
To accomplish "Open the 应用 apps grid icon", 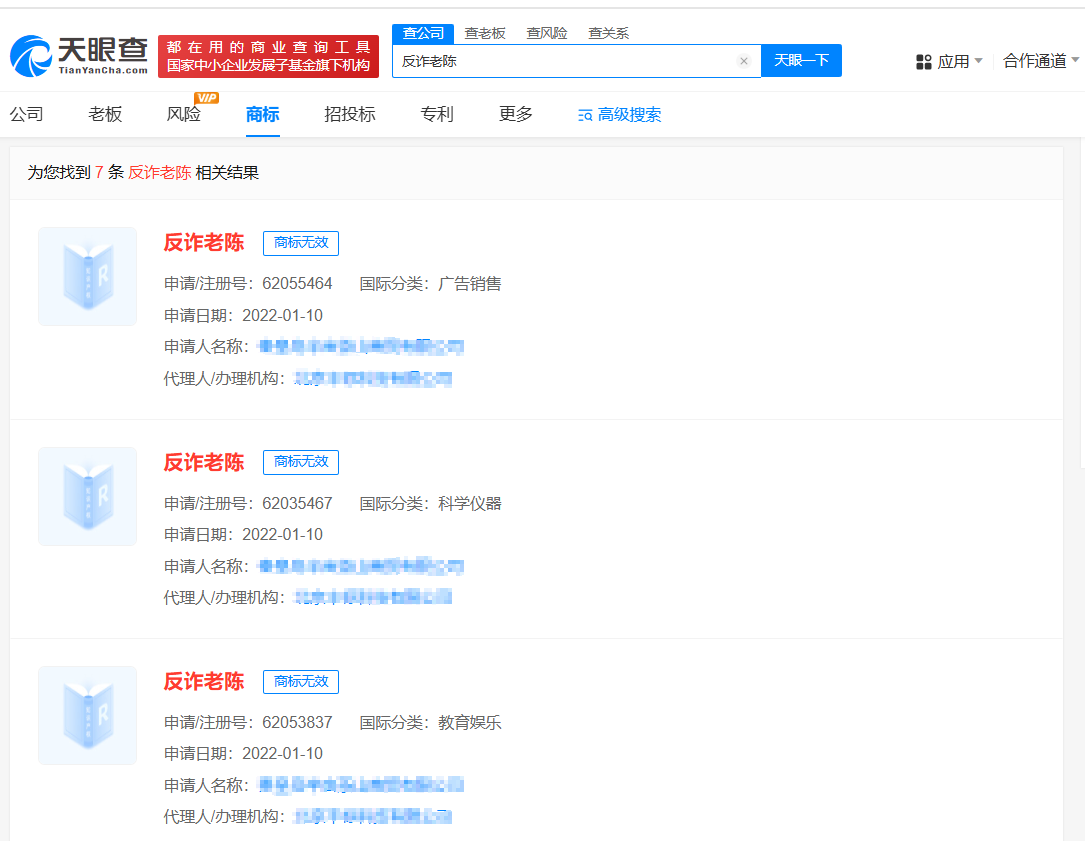I will pyautogui.click(x=924, y=62).
